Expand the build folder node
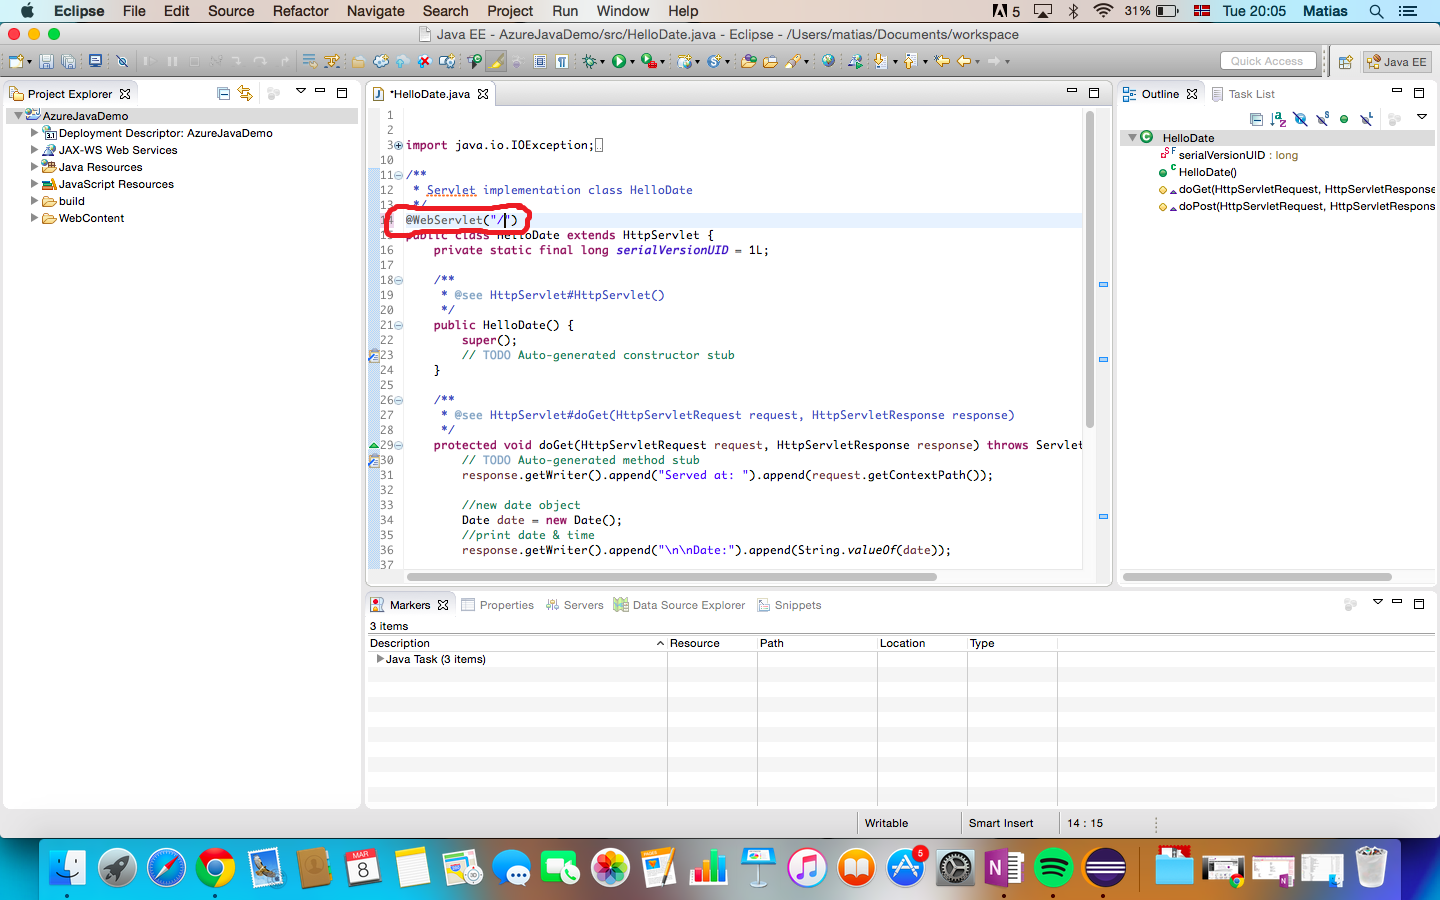Screen dimensions: 1440x900 (34, 200)
